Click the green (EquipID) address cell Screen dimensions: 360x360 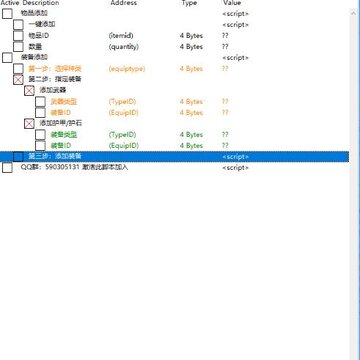coord(123,146)
